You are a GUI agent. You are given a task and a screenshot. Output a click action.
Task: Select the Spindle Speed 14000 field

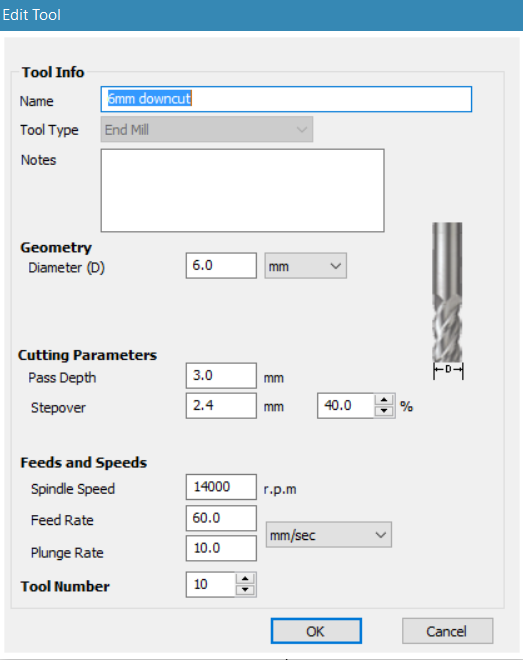coord(221,487)
